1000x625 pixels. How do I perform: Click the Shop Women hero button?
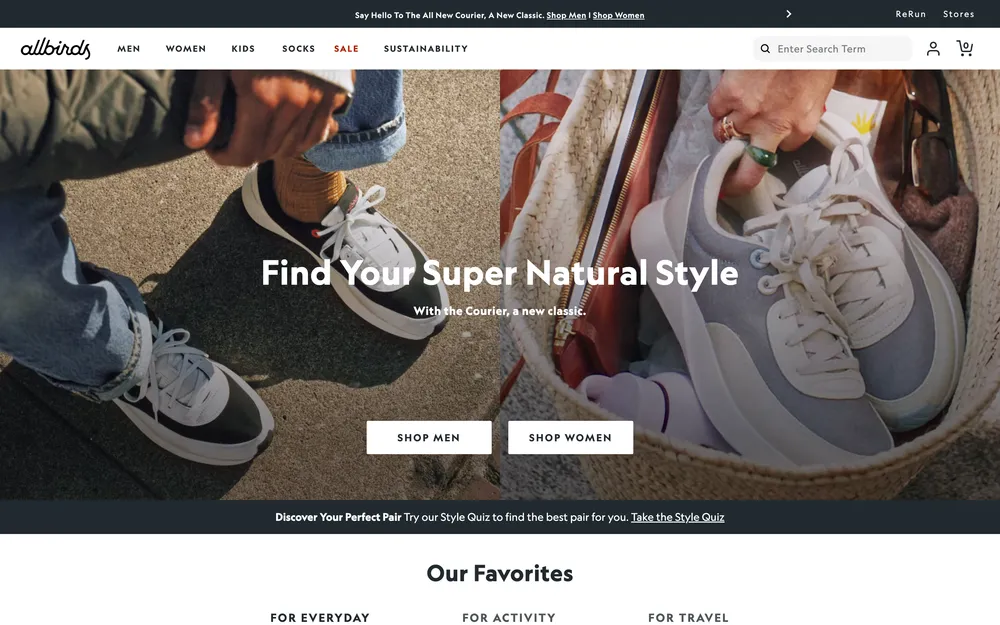tap(570, 438)
